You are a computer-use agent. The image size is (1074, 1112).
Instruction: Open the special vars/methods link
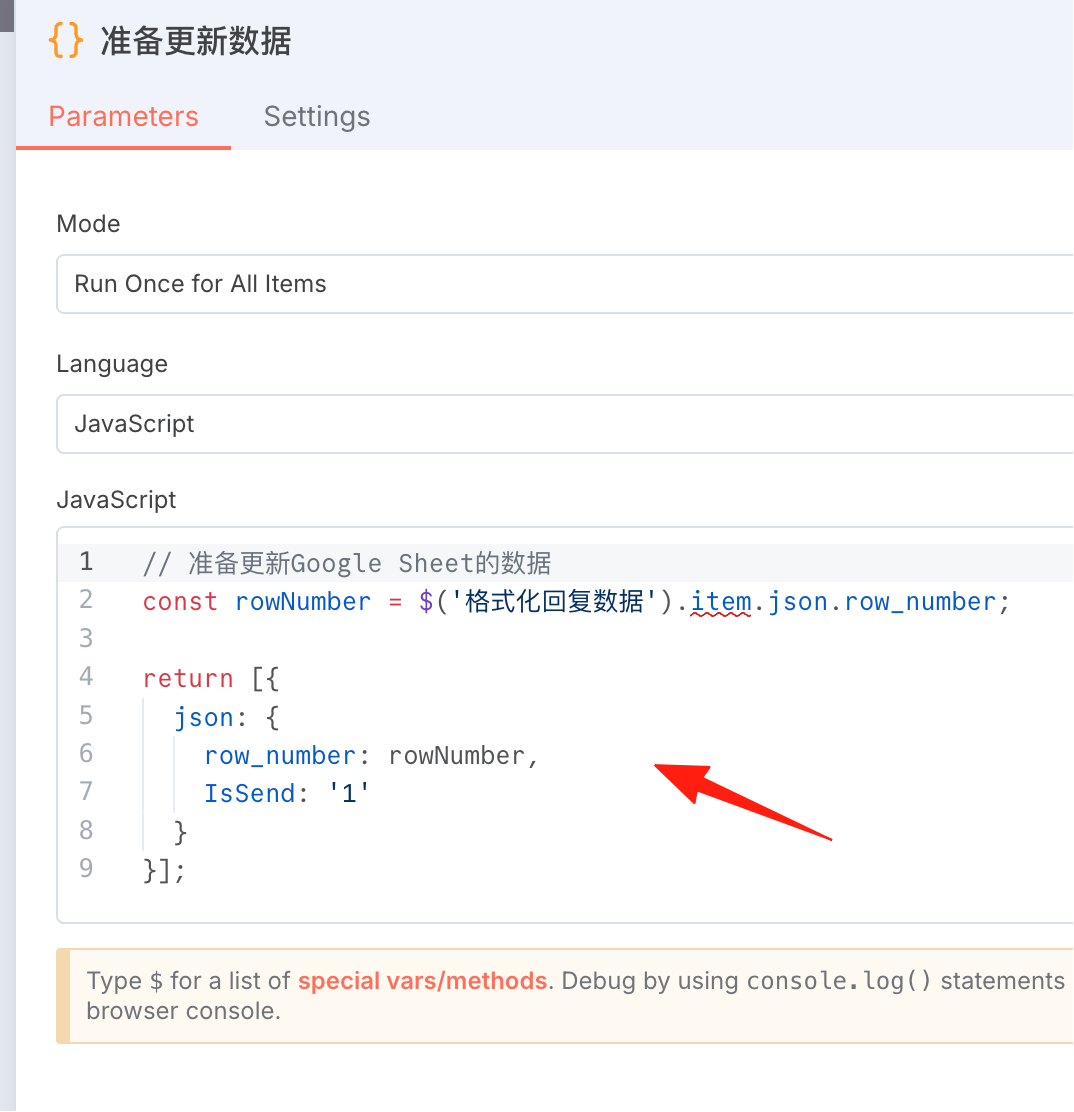pos(423,980)
